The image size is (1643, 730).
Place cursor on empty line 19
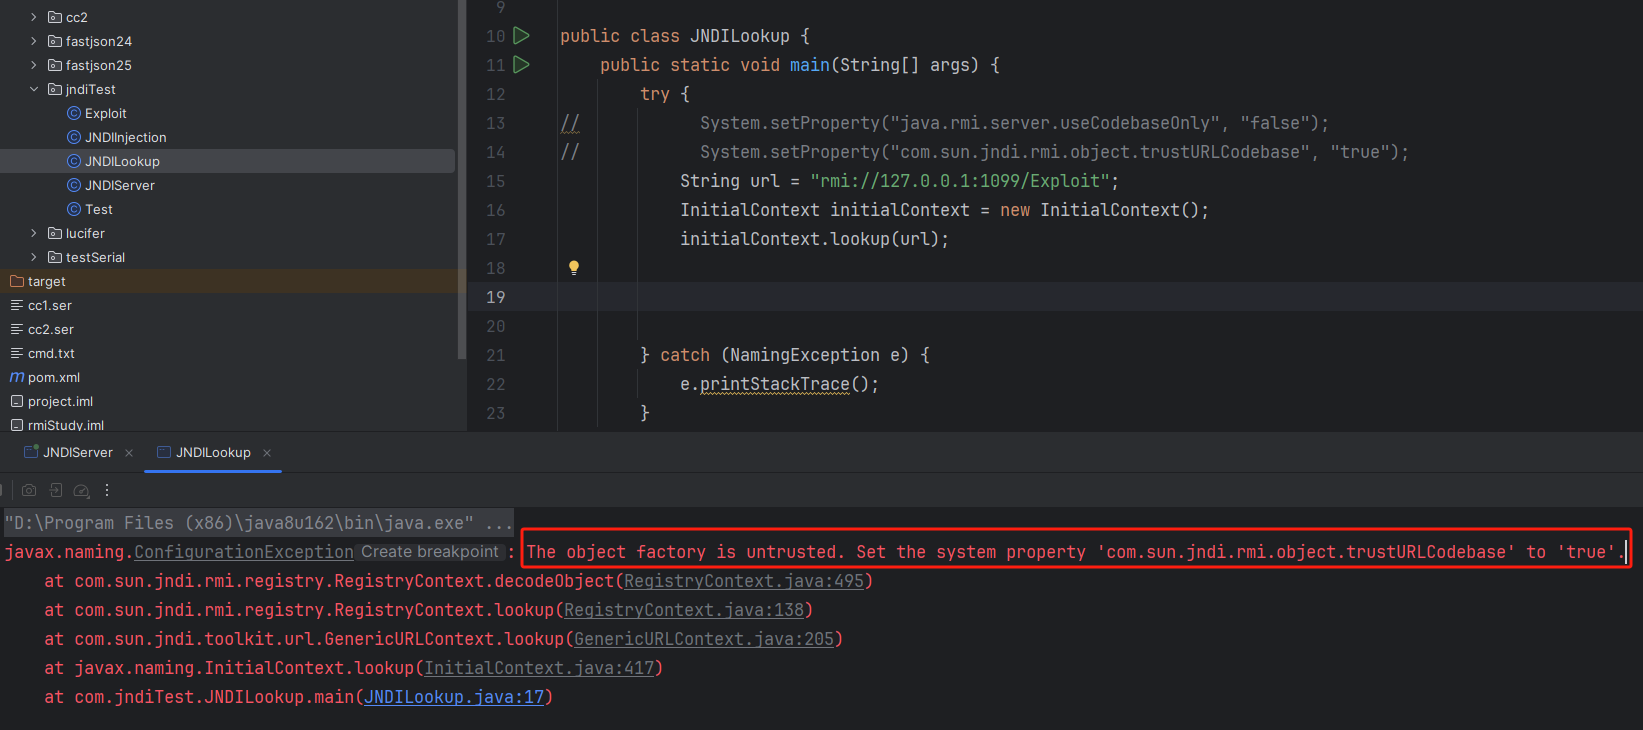click(1100, 297)
